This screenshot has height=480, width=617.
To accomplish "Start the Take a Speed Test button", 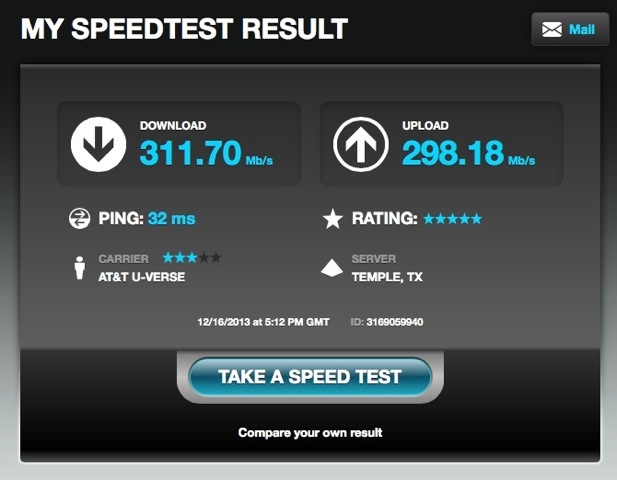I will [310, 377].
